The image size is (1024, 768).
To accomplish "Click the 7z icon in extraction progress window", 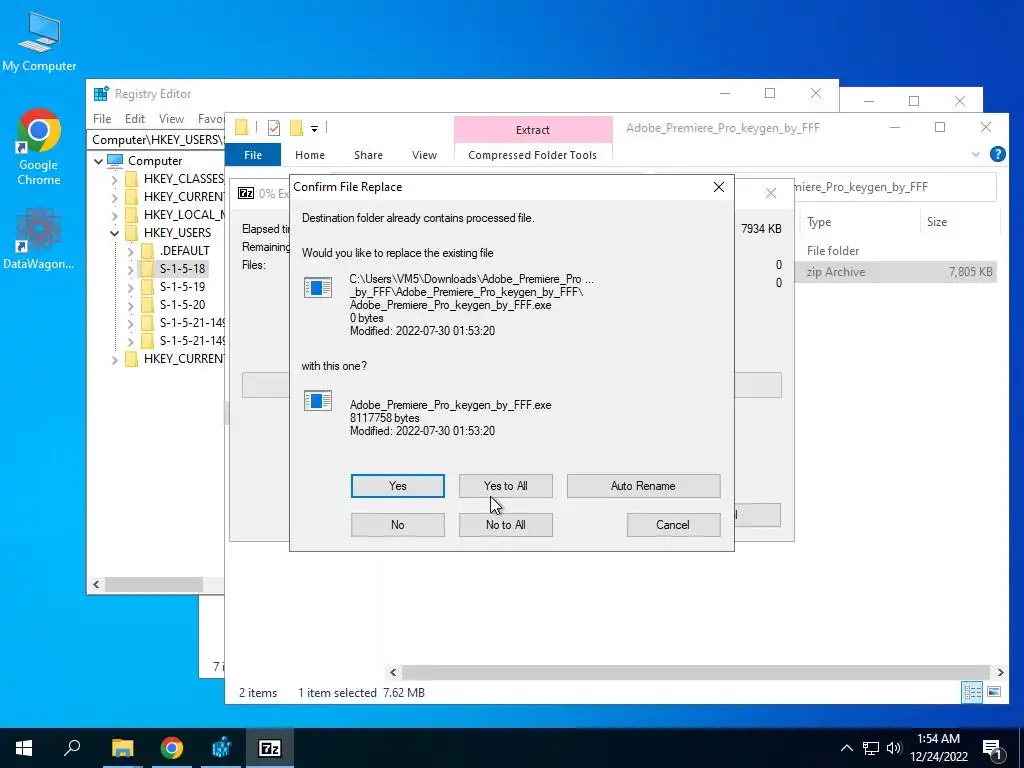I will point(246,193).
